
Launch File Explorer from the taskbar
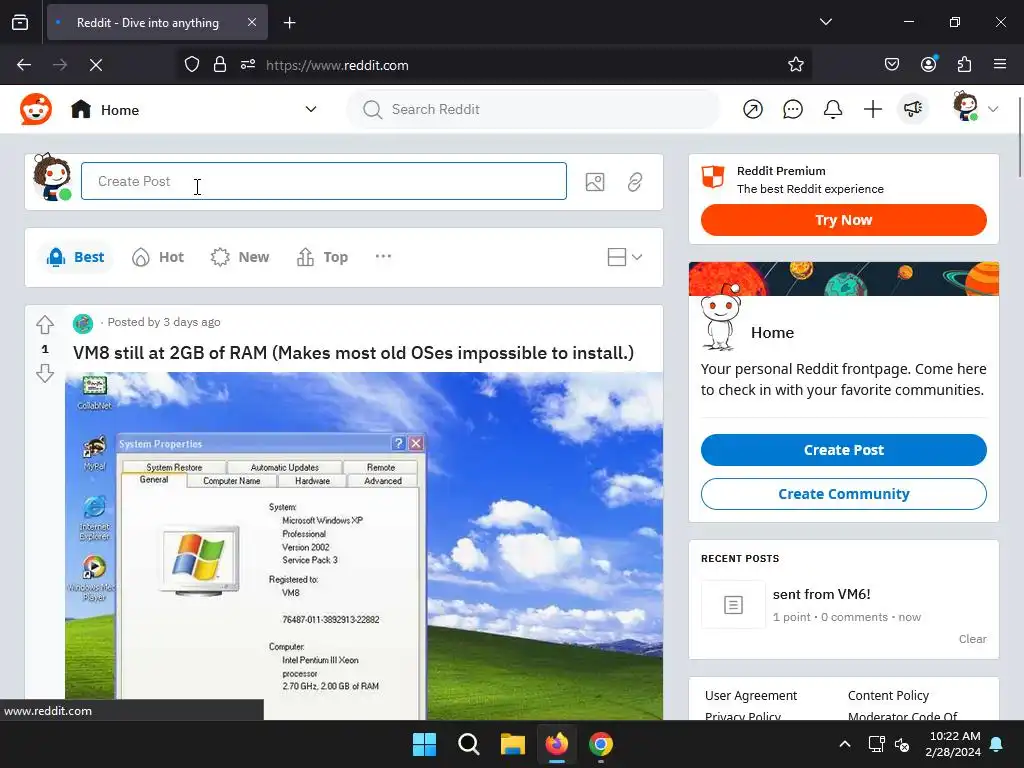pyautogui.click(x=513, y=744)
